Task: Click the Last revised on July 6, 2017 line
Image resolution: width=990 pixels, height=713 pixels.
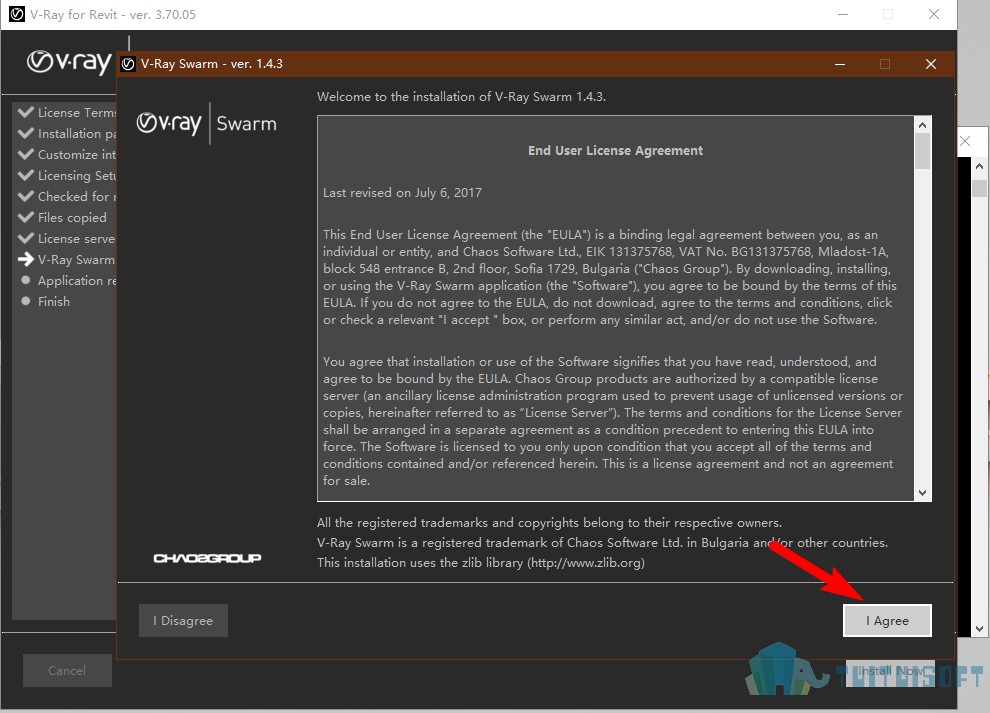Action: click(x=402, y=193)
